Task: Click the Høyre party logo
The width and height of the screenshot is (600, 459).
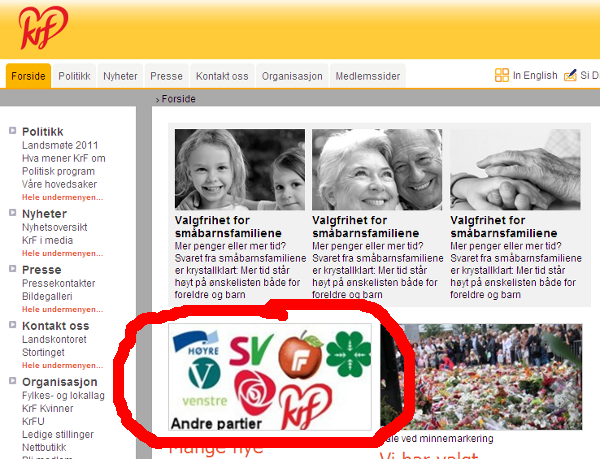Action: pyautogui.click(x=197, y=343)
